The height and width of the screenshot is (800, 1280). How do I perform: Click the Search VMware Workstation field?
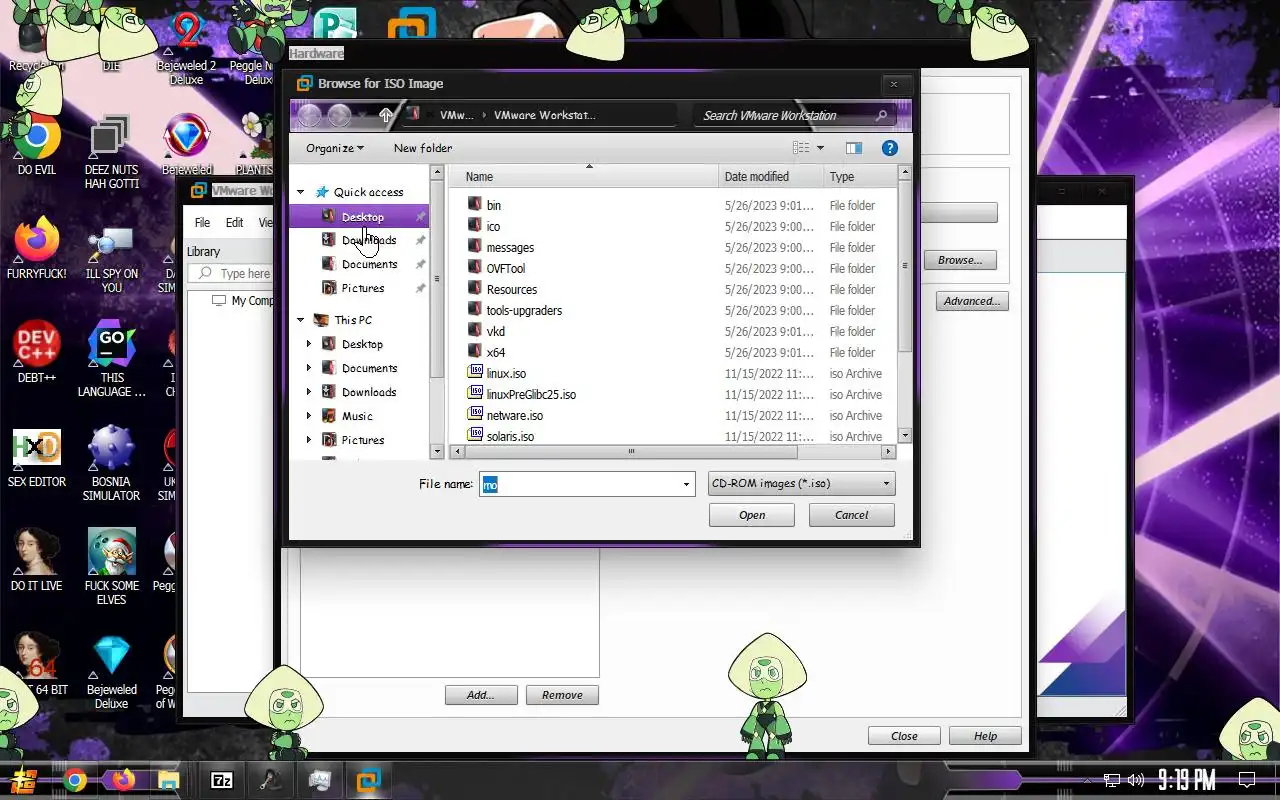click(x=785, y=116)
